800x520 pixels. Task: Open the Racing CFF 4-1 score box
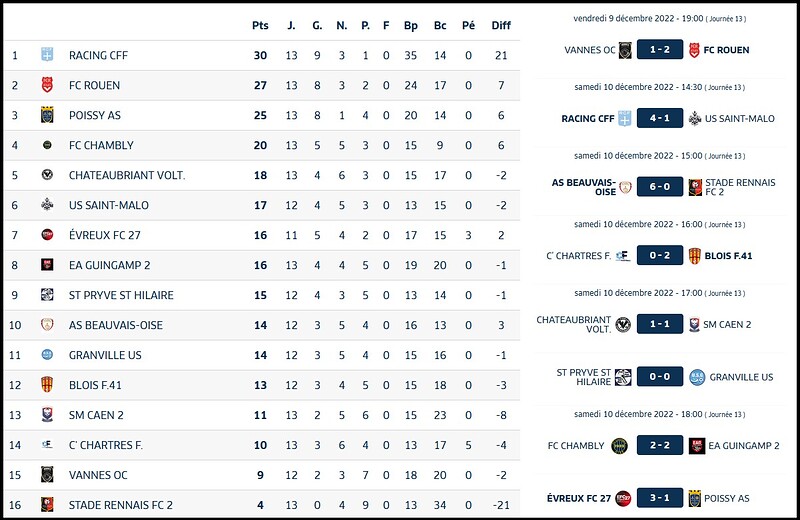click(660, 119)
